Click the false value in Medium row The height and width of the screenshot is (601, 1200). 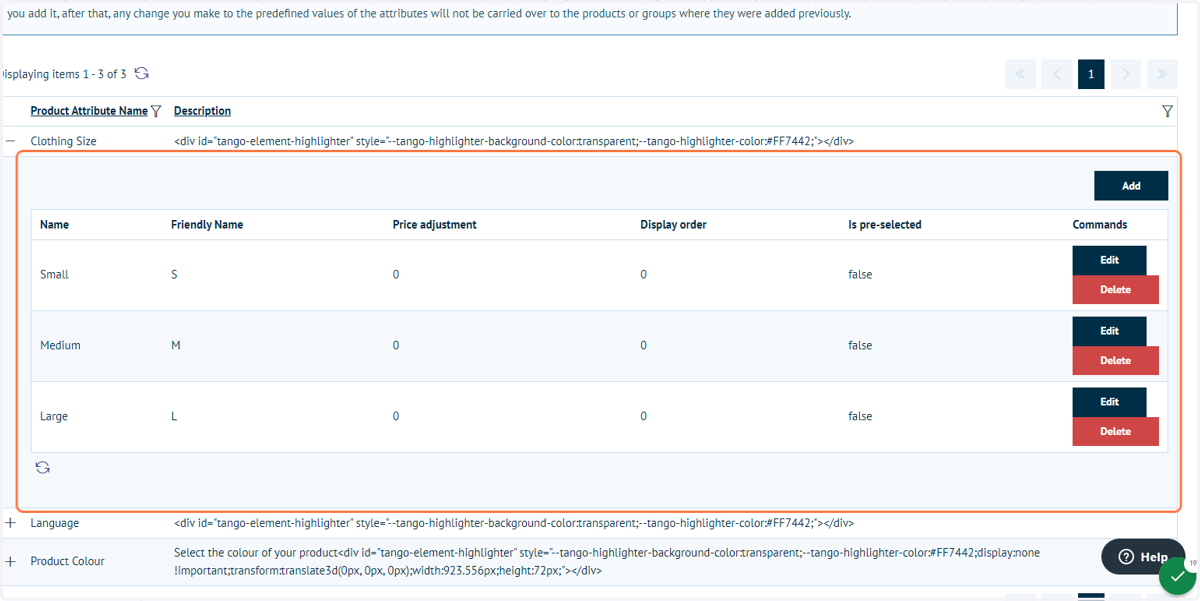(860, 346)
